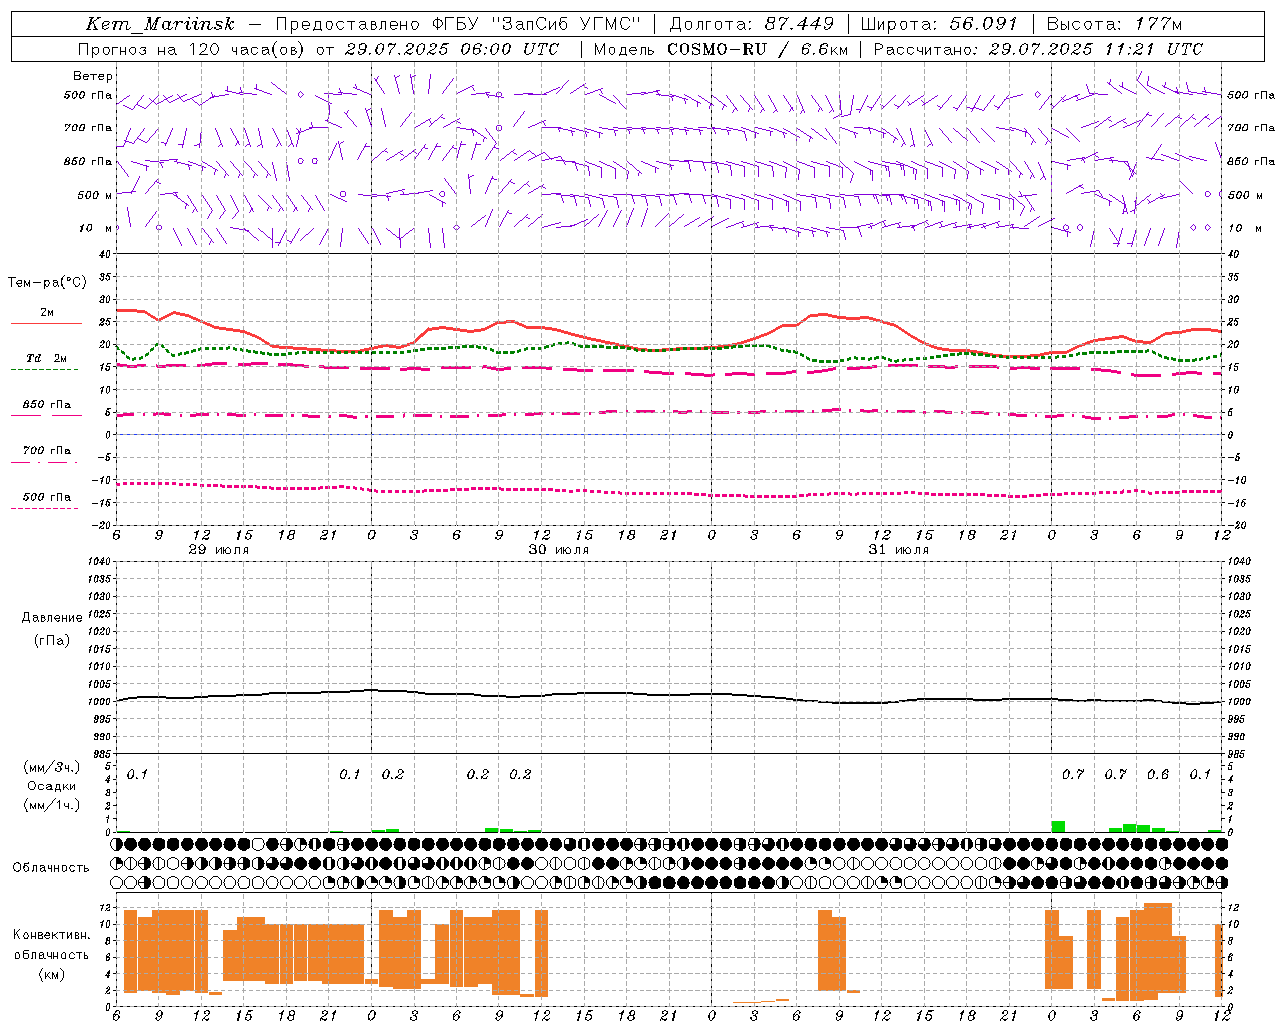
Task: Click the (гПа) unit under Давление
Action: 52,641
